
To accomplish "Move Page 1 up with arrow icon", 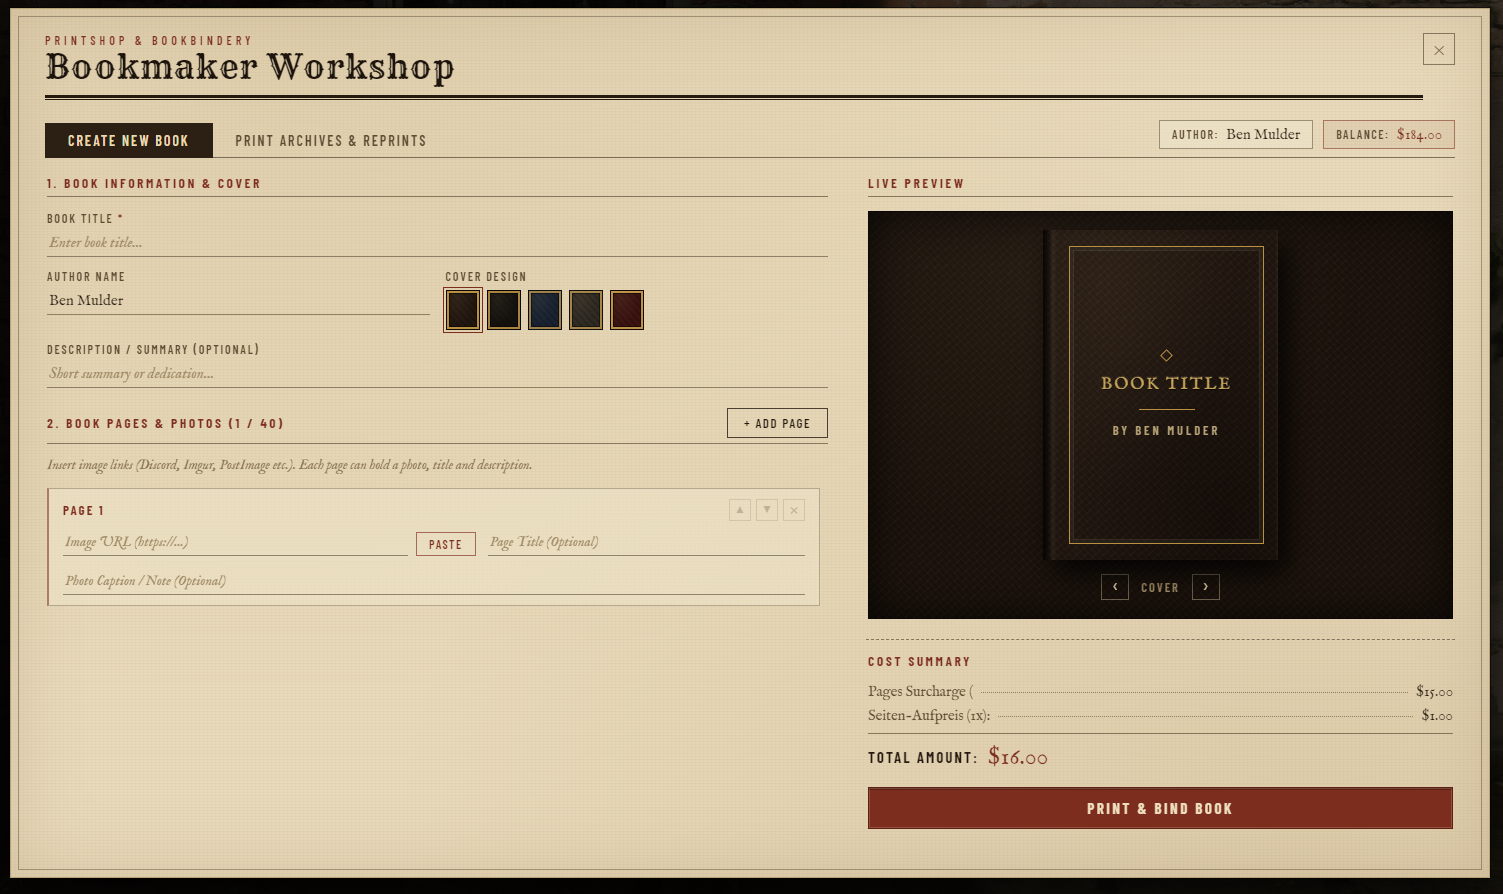I will [x=740, y=510].
